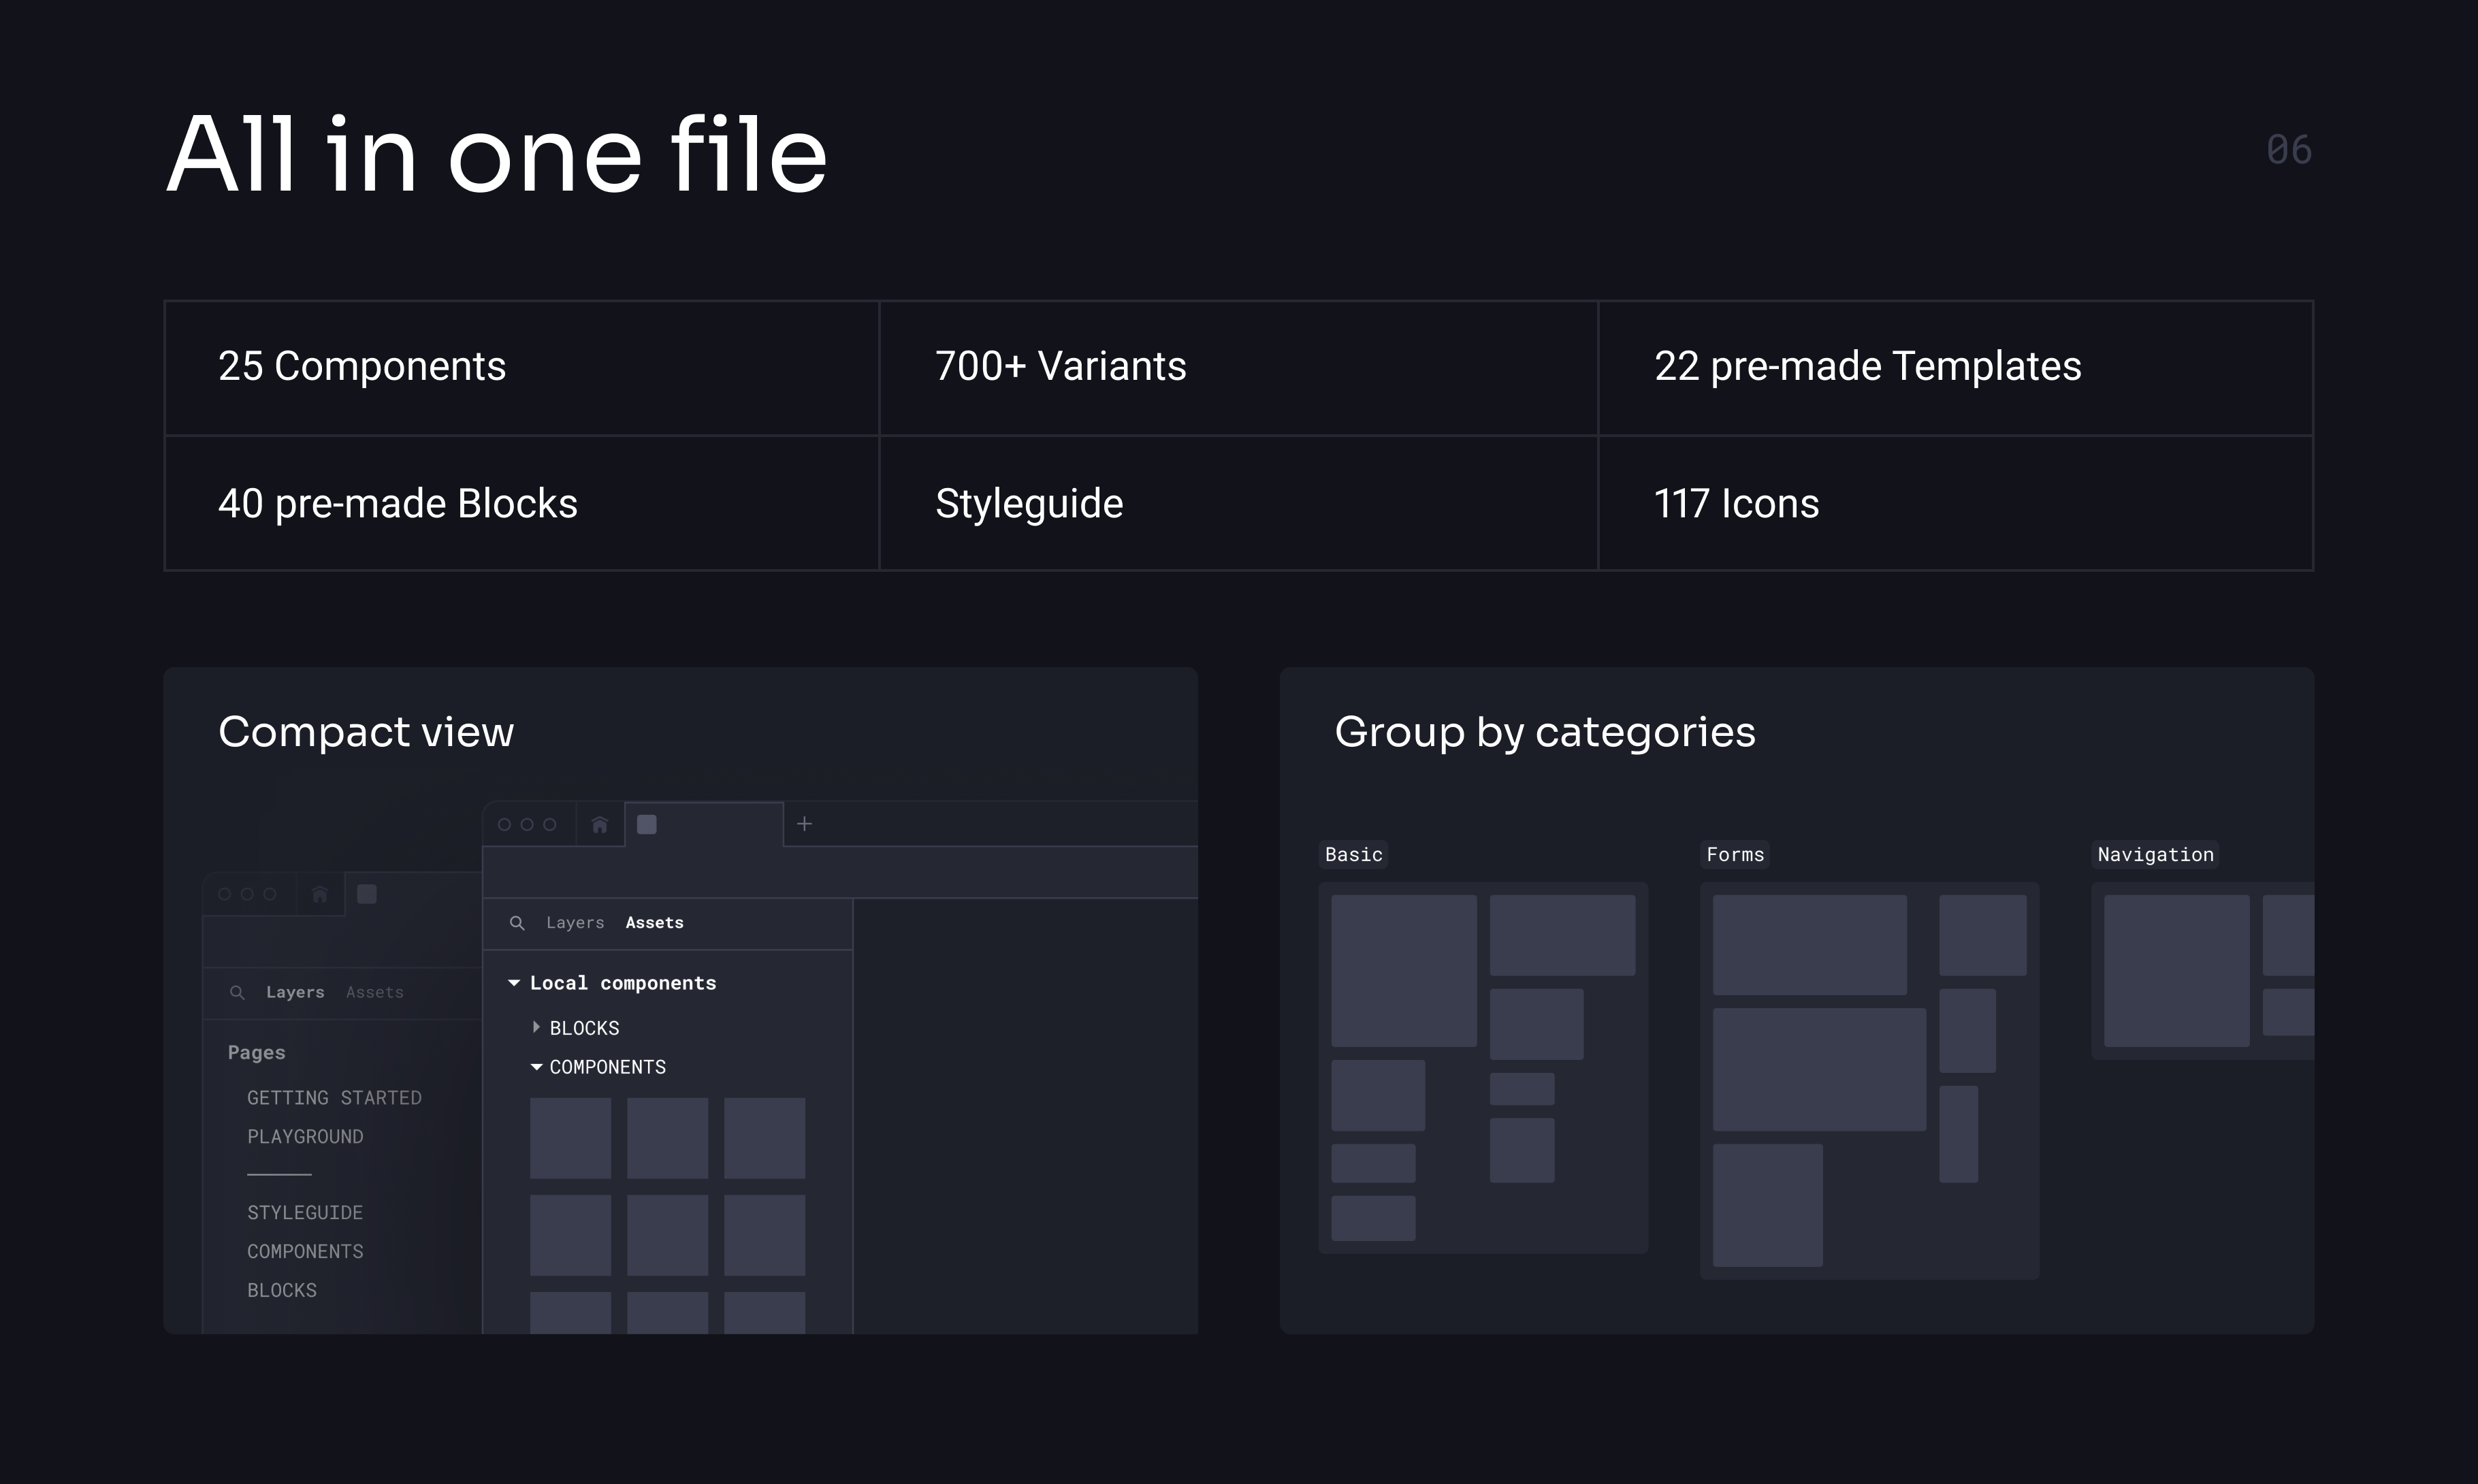The height and width of the screenshot is (1484, 2478).
Task: Collapse the COMPONENTS group arrow
Action: (x=537, y=1067)
